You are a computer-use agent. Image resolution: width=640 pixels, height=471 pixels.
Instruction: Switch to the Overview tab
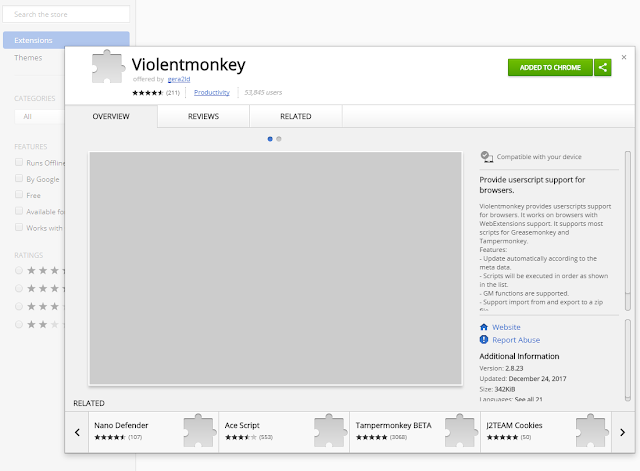(111, 116)
